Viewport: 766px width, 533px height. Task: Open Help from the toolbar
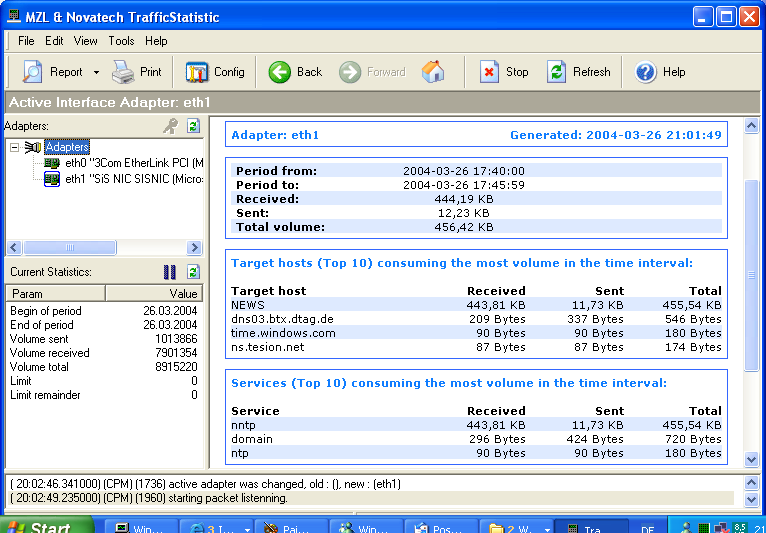[x=660, y=72]
